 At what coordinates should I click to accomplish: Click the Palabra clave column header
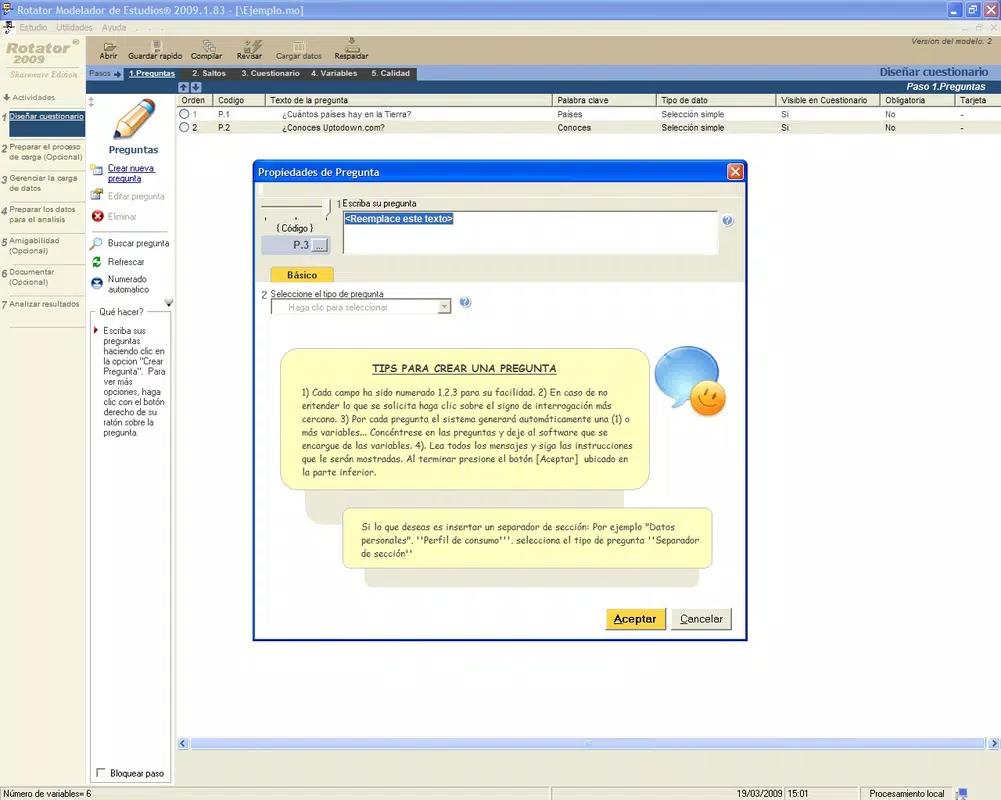604,100
